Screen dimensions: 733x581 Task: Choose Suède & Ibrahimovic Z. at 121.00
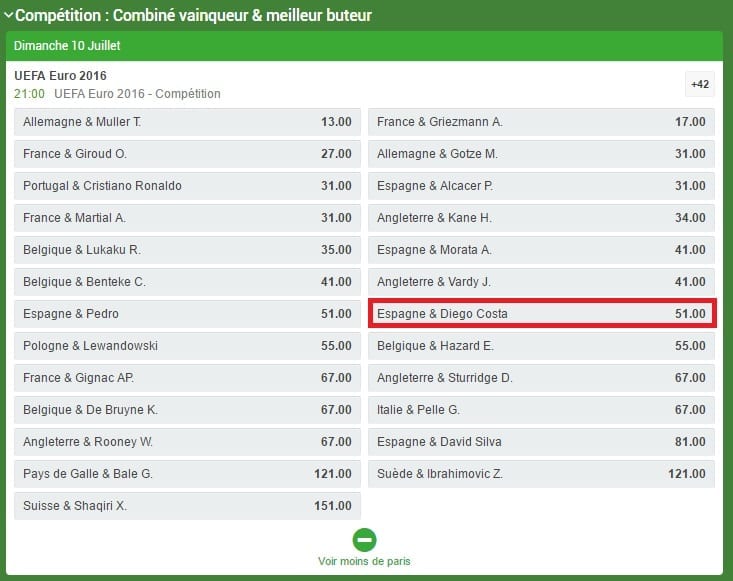(541, 474)
